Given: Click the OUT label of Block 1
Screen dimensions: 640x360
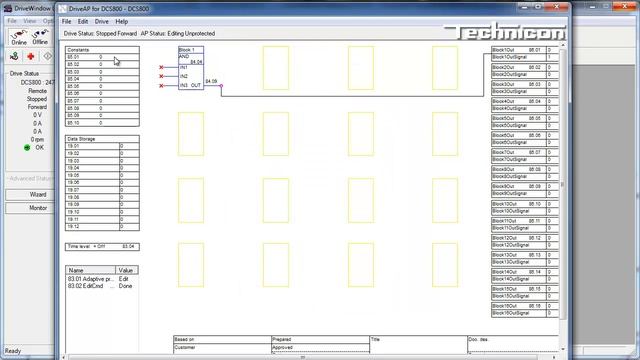Looking at the screenshot, I should pos(196,85).
